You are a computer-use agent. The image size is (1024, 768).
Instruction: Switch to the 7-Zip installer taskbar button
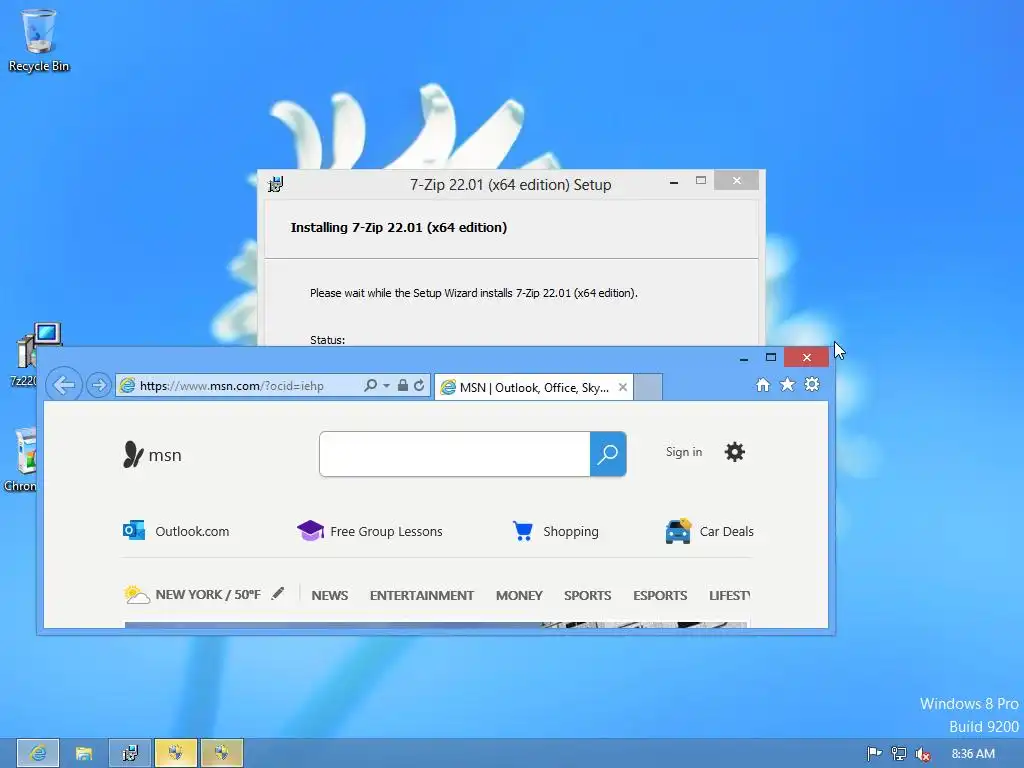pyautogui.click(x=130, y=753)
